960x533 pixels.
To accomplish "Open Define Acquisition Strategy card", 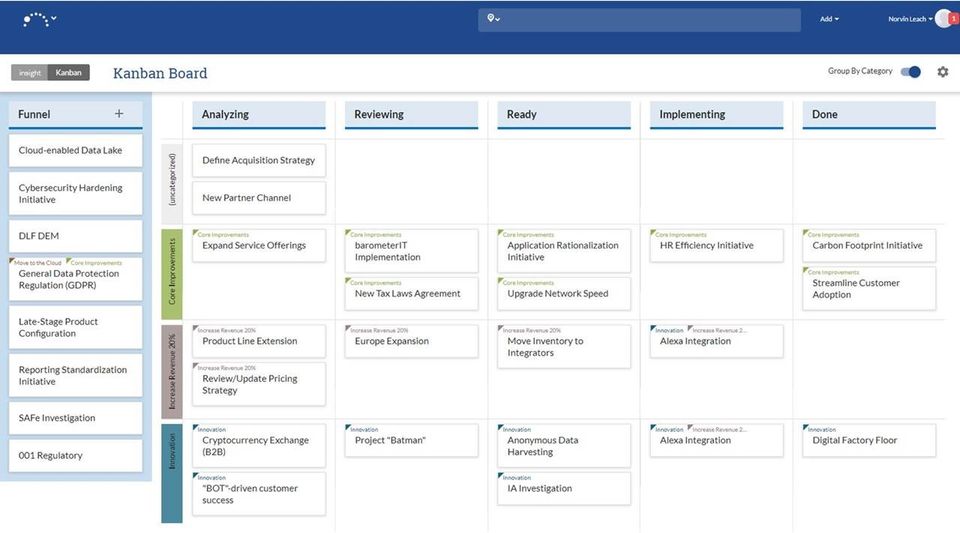I will pos(259,160).
